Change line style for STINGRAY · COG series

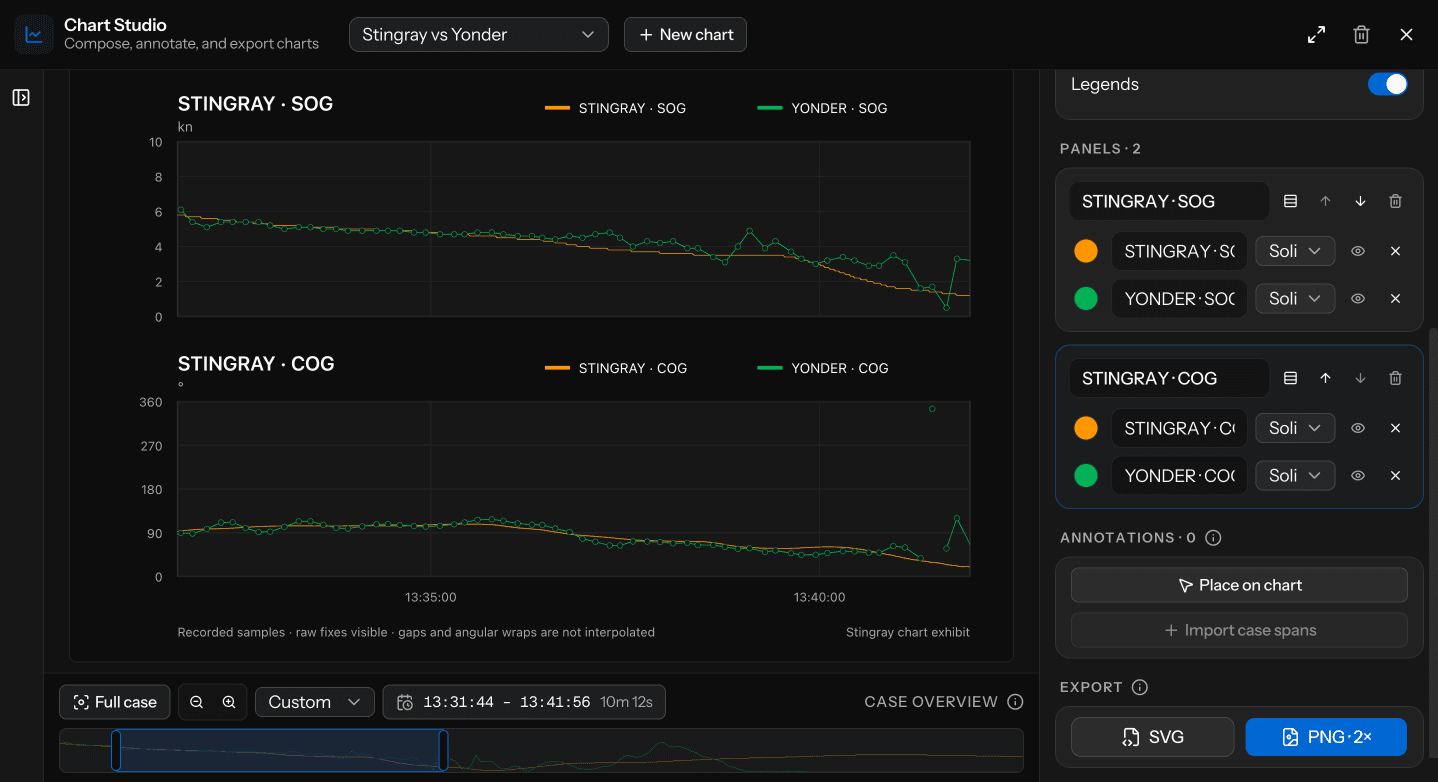(1296, 428)
